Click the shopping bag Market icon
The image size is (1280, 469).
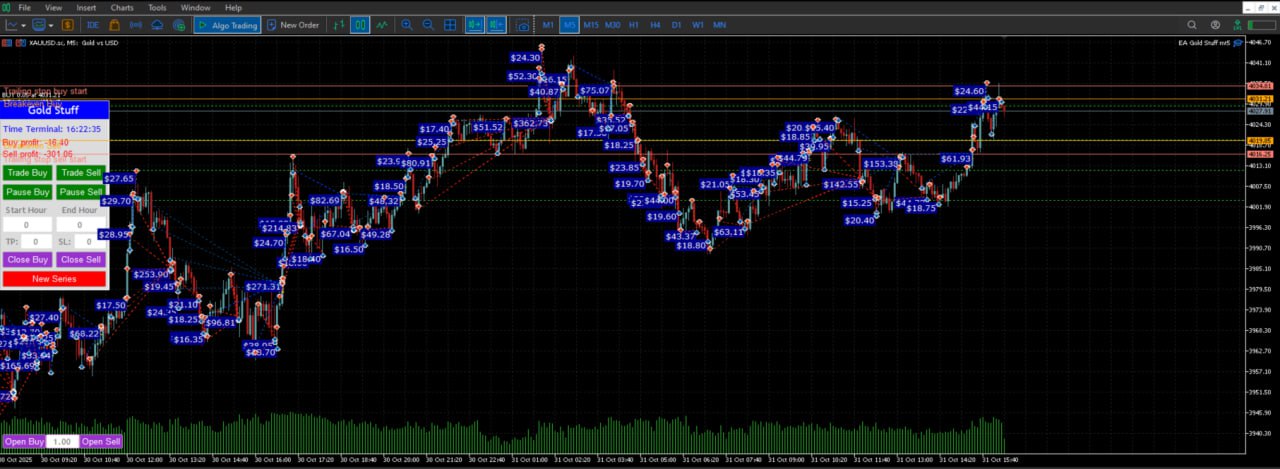tap(115, 25)
